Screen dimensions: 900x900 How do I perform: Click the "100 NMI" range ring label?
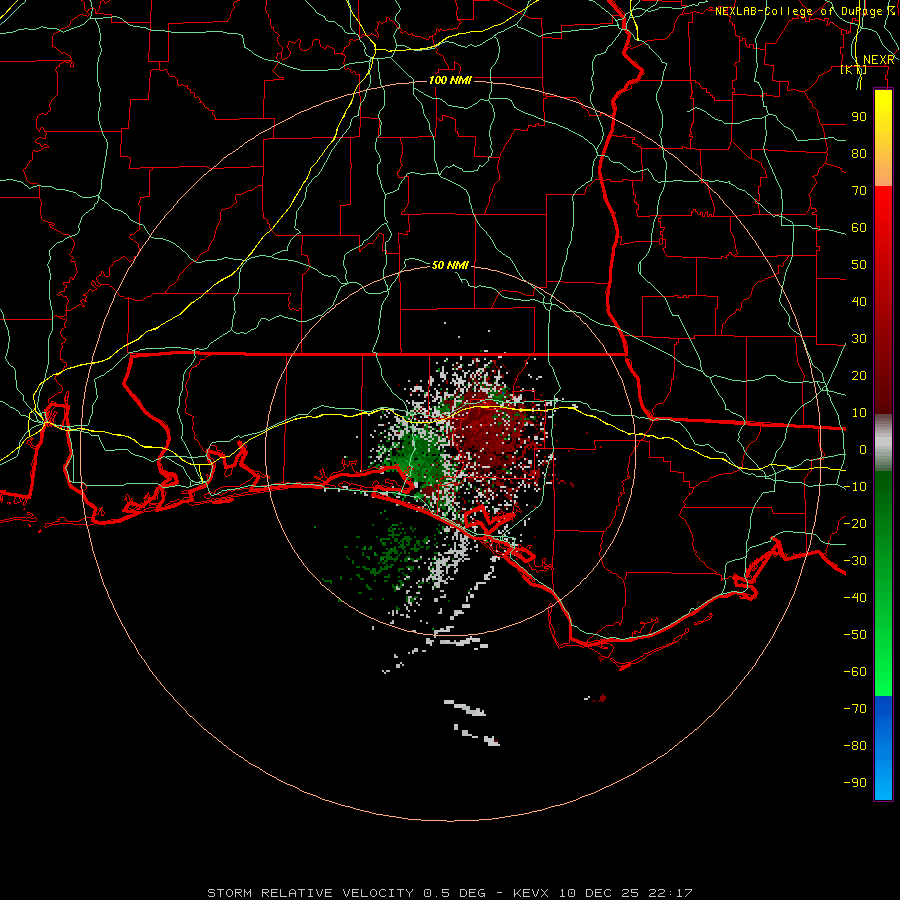[x=450, y=80]
